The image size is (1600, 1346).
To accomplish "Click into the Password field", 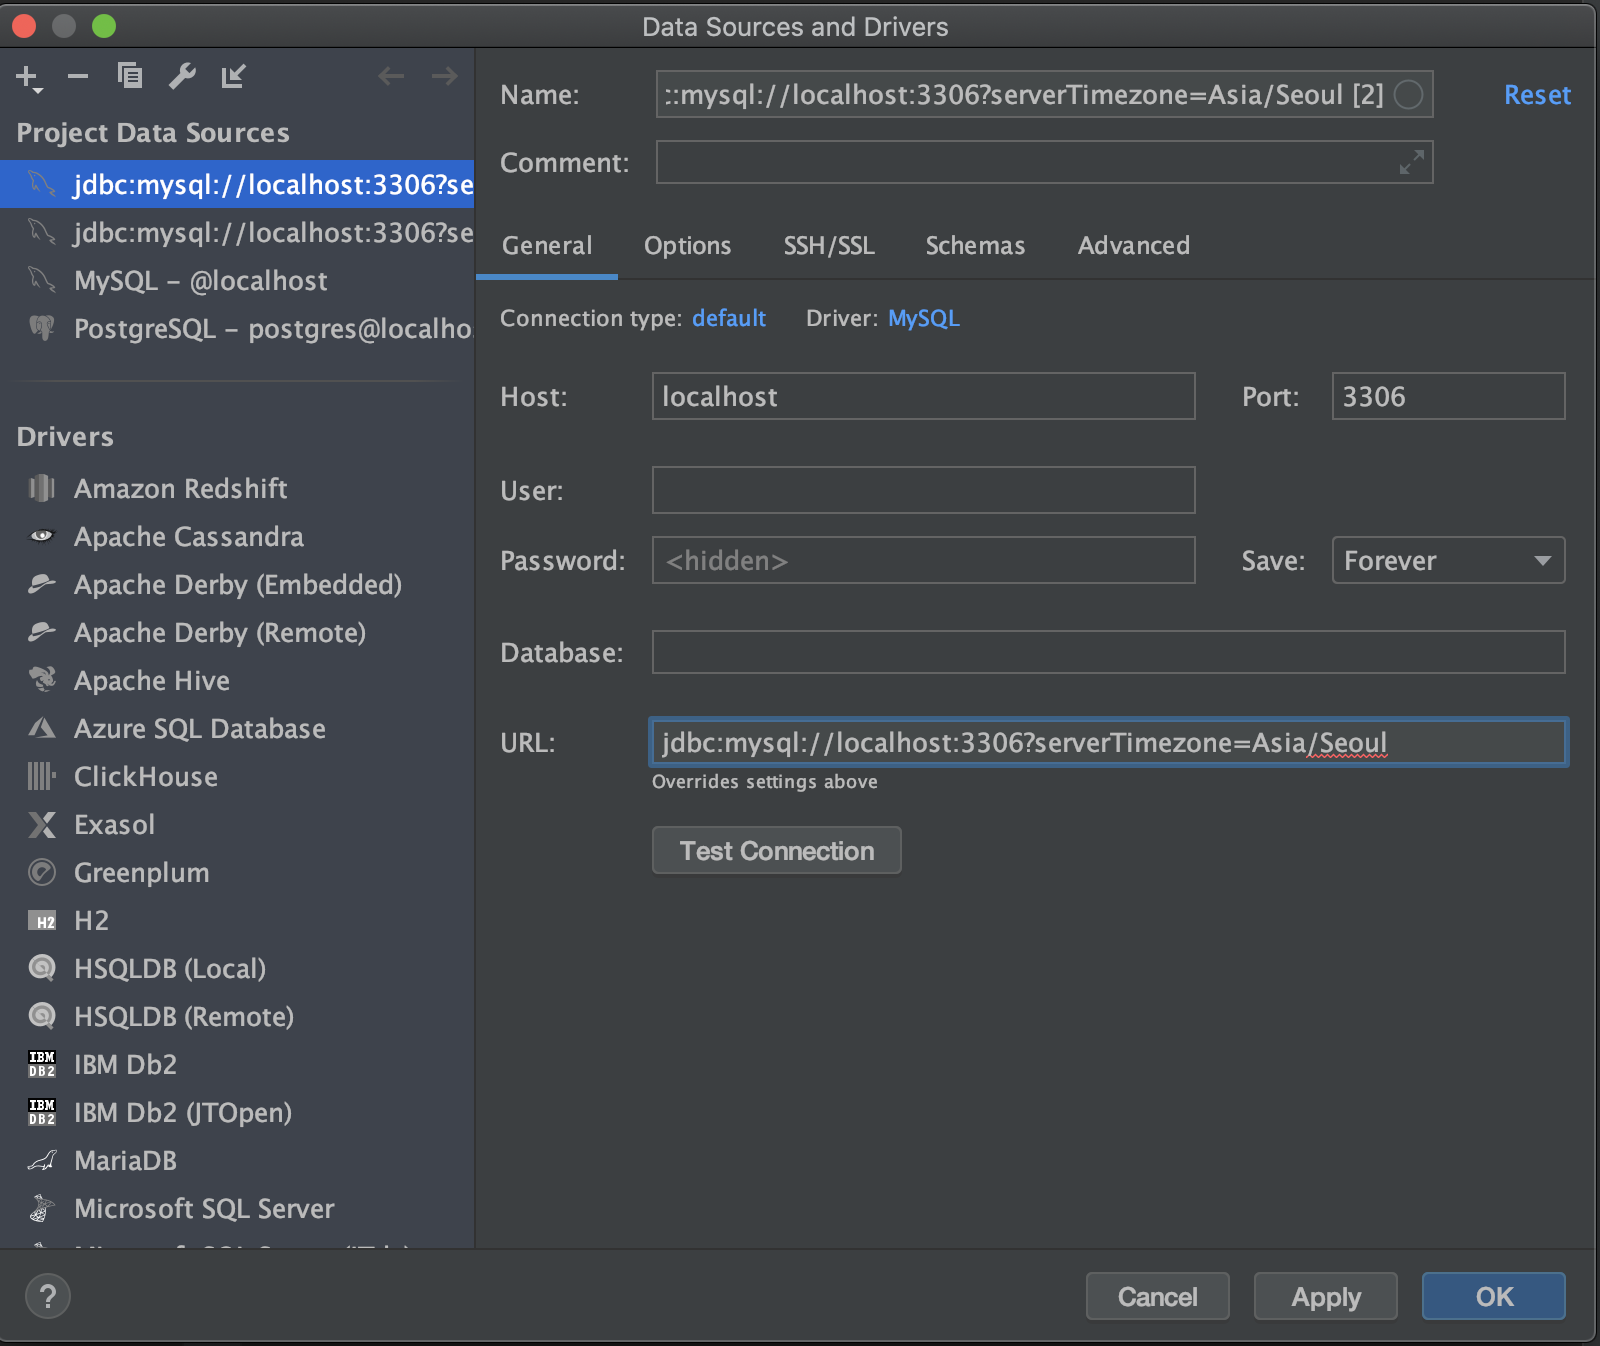I will (923, 560).
